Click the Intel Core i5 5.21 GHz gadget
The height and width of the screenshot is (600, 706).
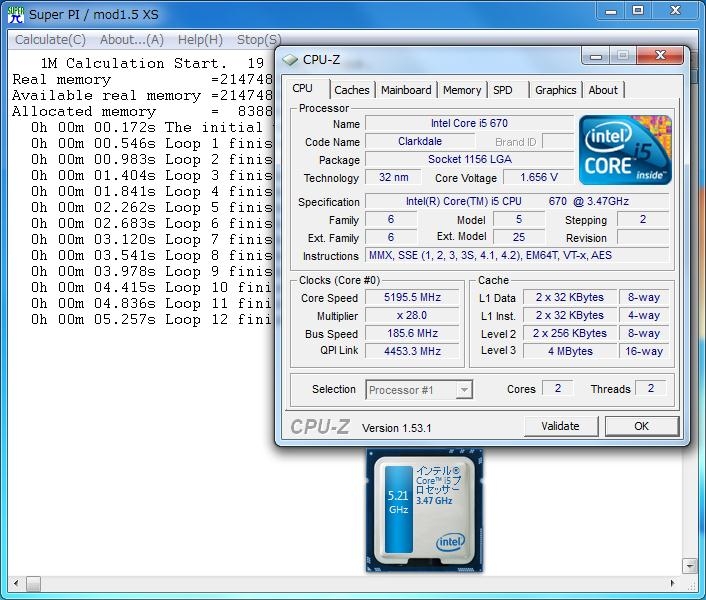point(424,510)
